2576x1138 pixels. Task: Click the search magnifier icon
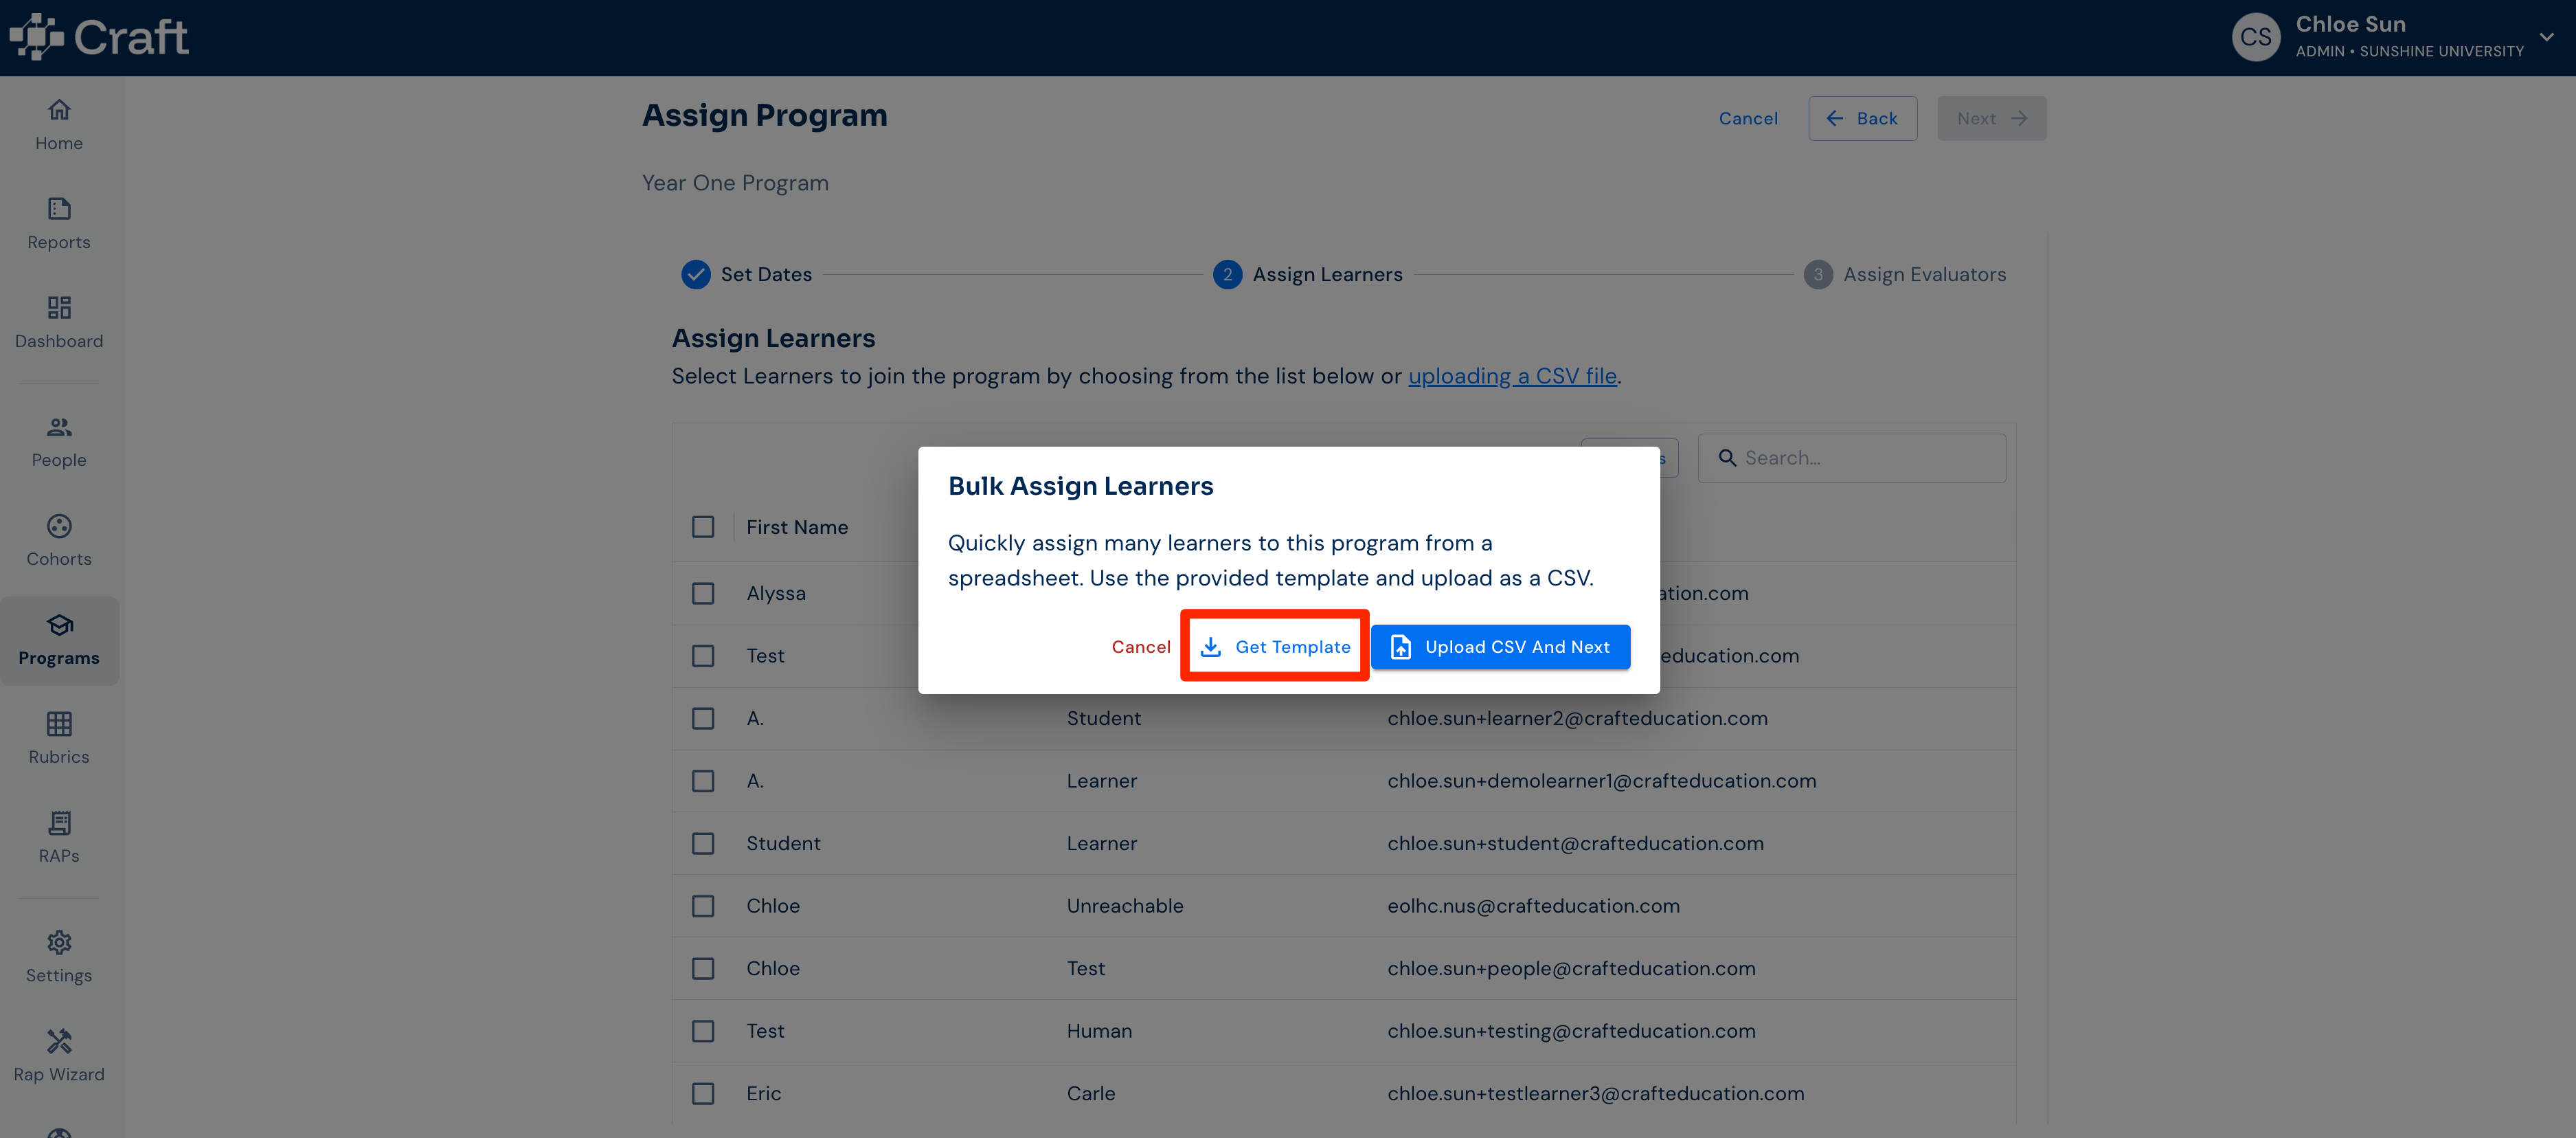coord(1727,458)
